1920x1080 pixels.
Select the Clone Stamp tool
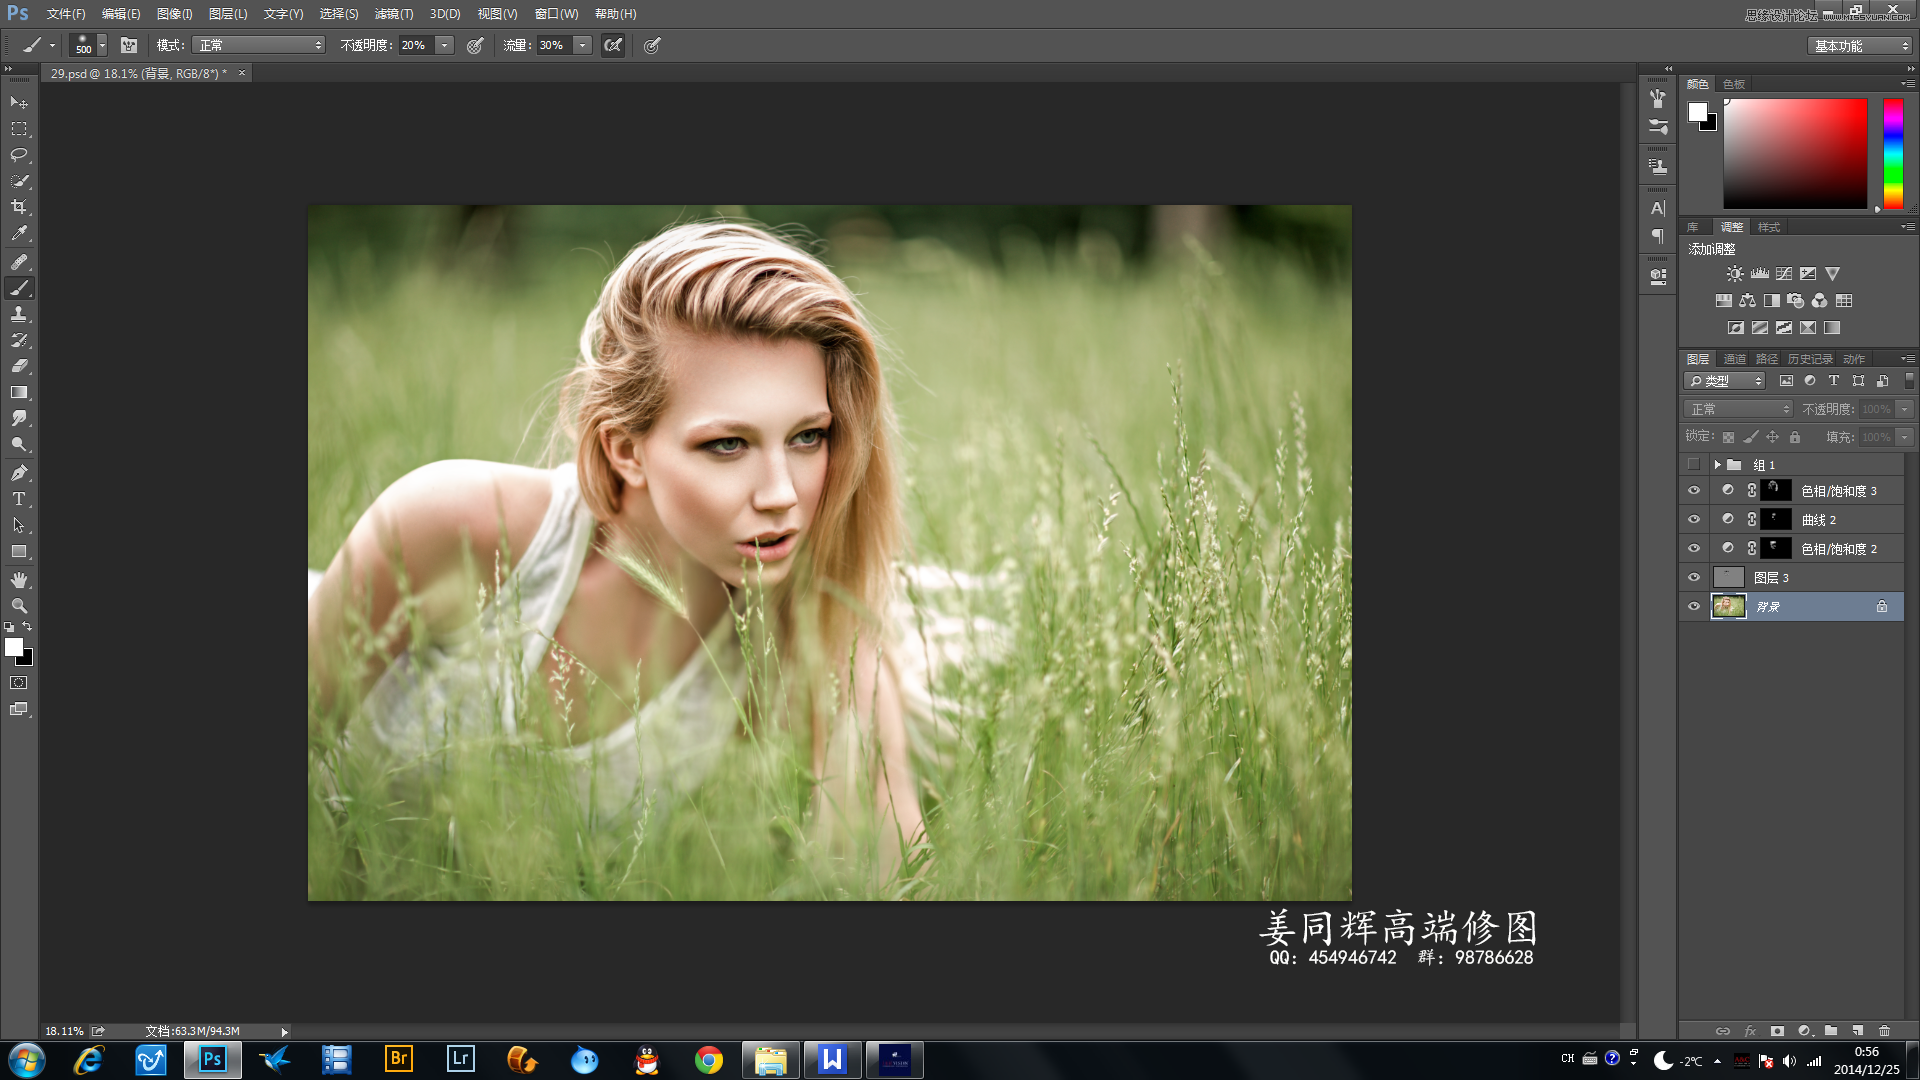19,314
